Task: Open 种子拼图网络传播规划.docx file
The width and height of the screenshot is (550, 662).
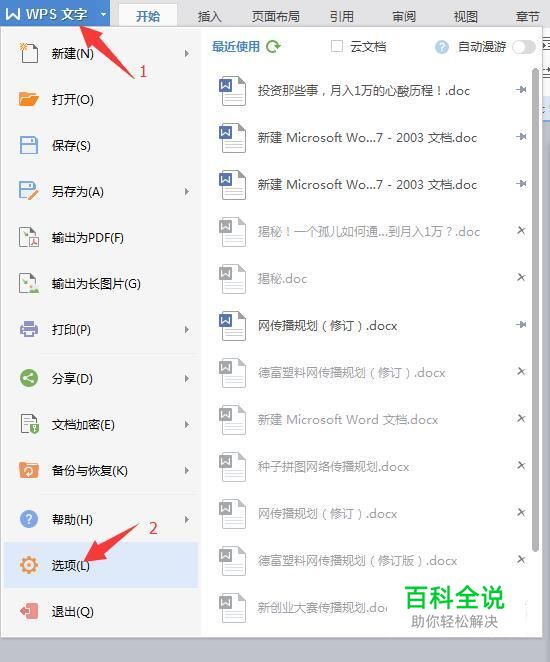Action: tap(333, 467)
